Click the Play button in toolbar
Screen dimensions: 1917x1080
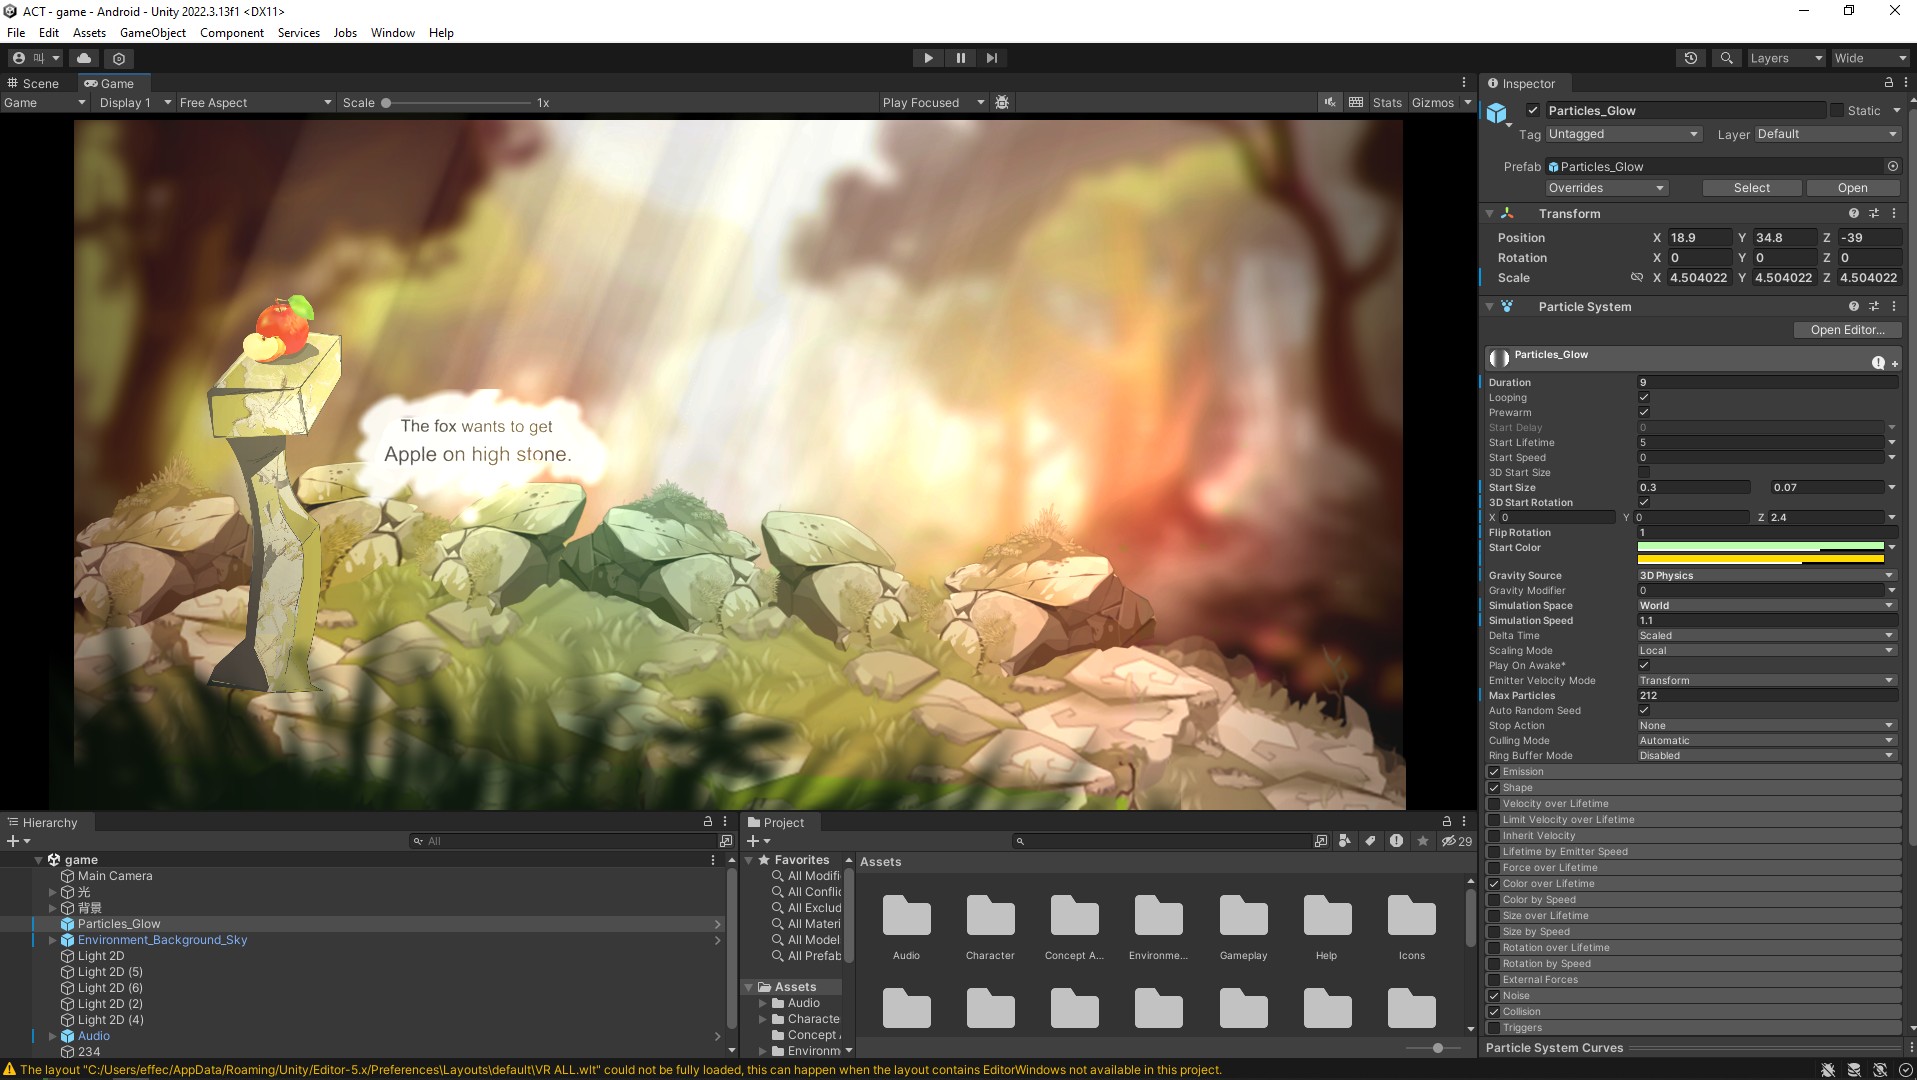[928, 58]
